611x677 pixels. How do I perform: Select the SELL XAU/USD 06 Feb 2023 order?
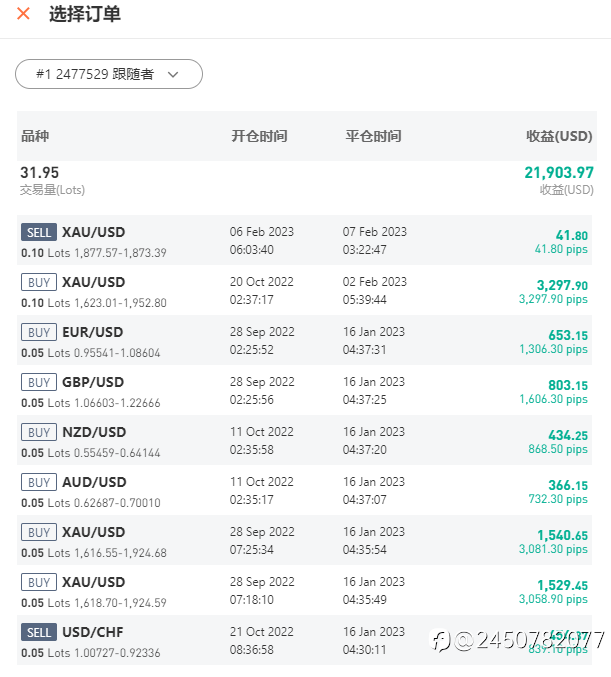pyautogui.click(x=304, y=240)
